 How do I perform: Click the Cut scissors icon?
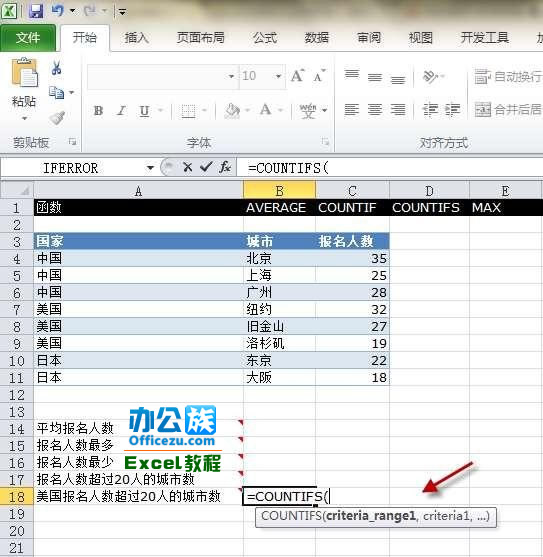point(56,67)
